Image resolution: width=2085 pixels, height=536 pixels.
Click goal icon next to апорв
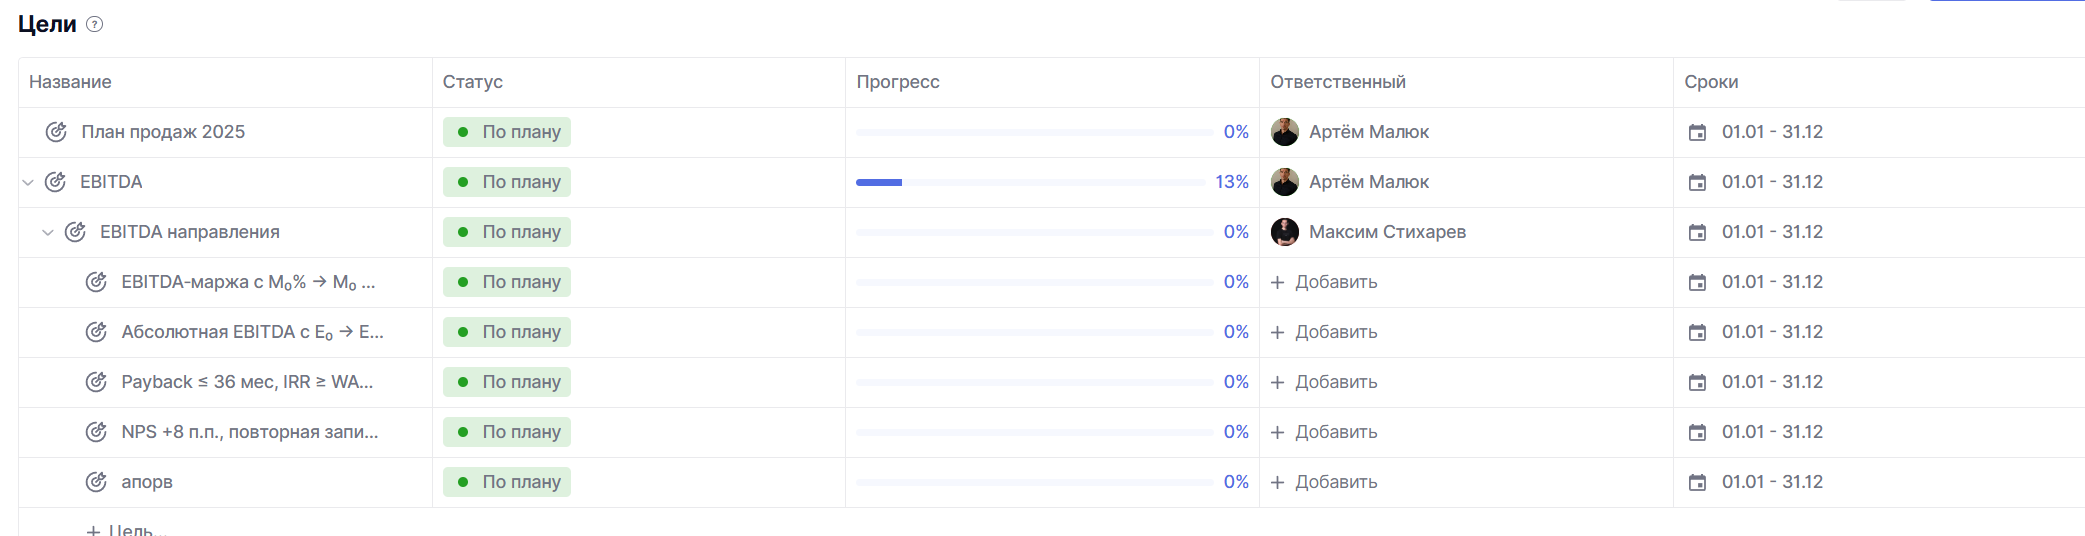(96, 482)
